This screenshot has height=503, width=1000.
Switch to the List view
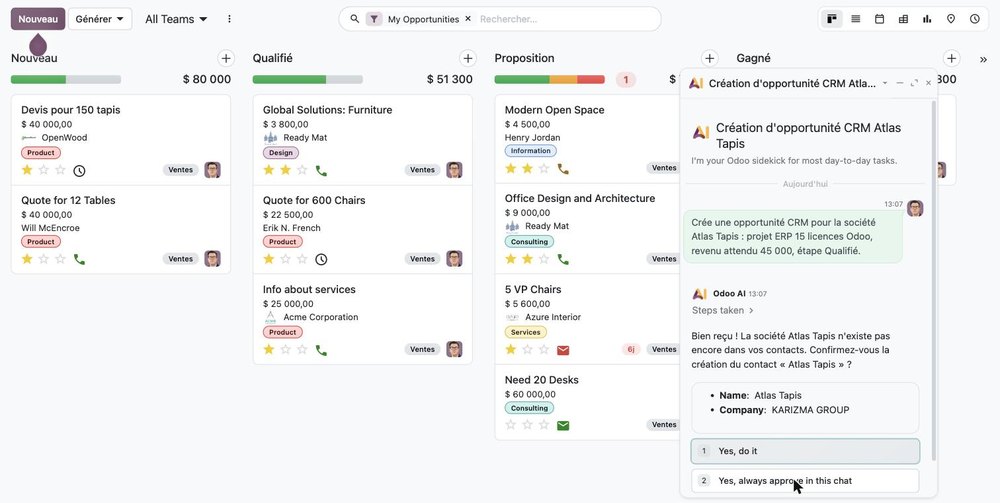pos(856,19)
